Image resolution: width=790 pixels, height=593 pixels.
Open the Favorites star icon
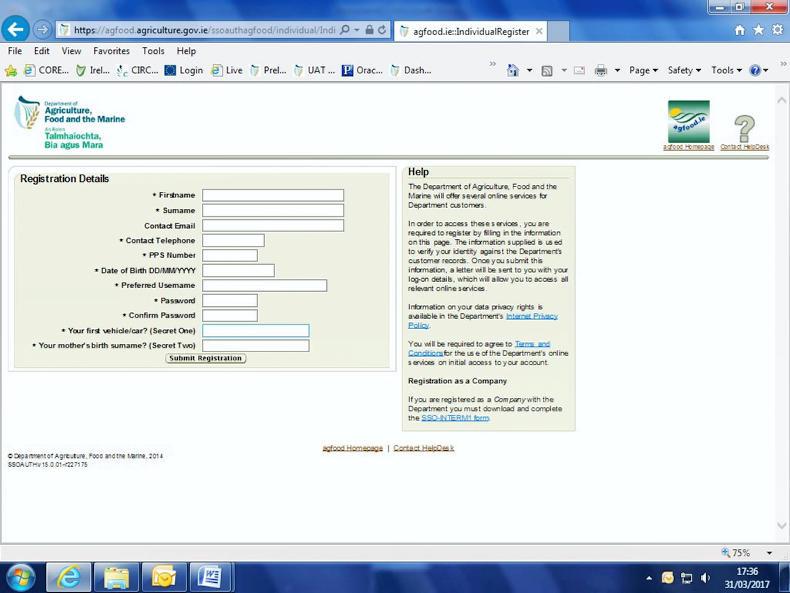click(759, 31)
